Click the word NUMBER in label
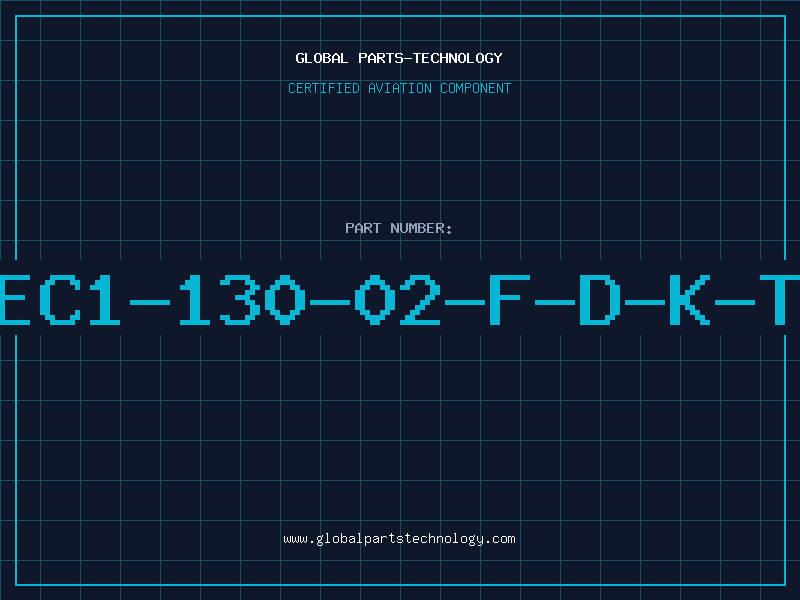This screenshot has height=600, width=800. 421,228
